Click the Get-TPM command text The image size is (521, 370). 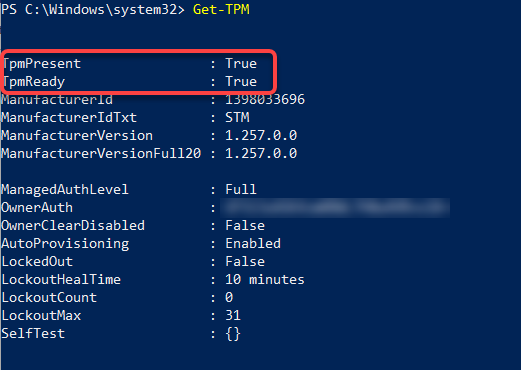click(x=221, y=9)
